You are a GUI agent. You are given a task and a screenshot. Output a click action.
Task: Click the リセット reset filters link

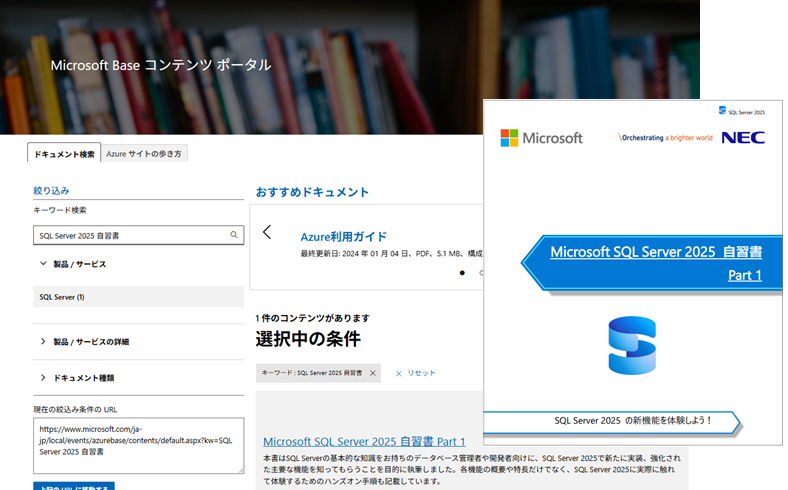pos(415,373)
